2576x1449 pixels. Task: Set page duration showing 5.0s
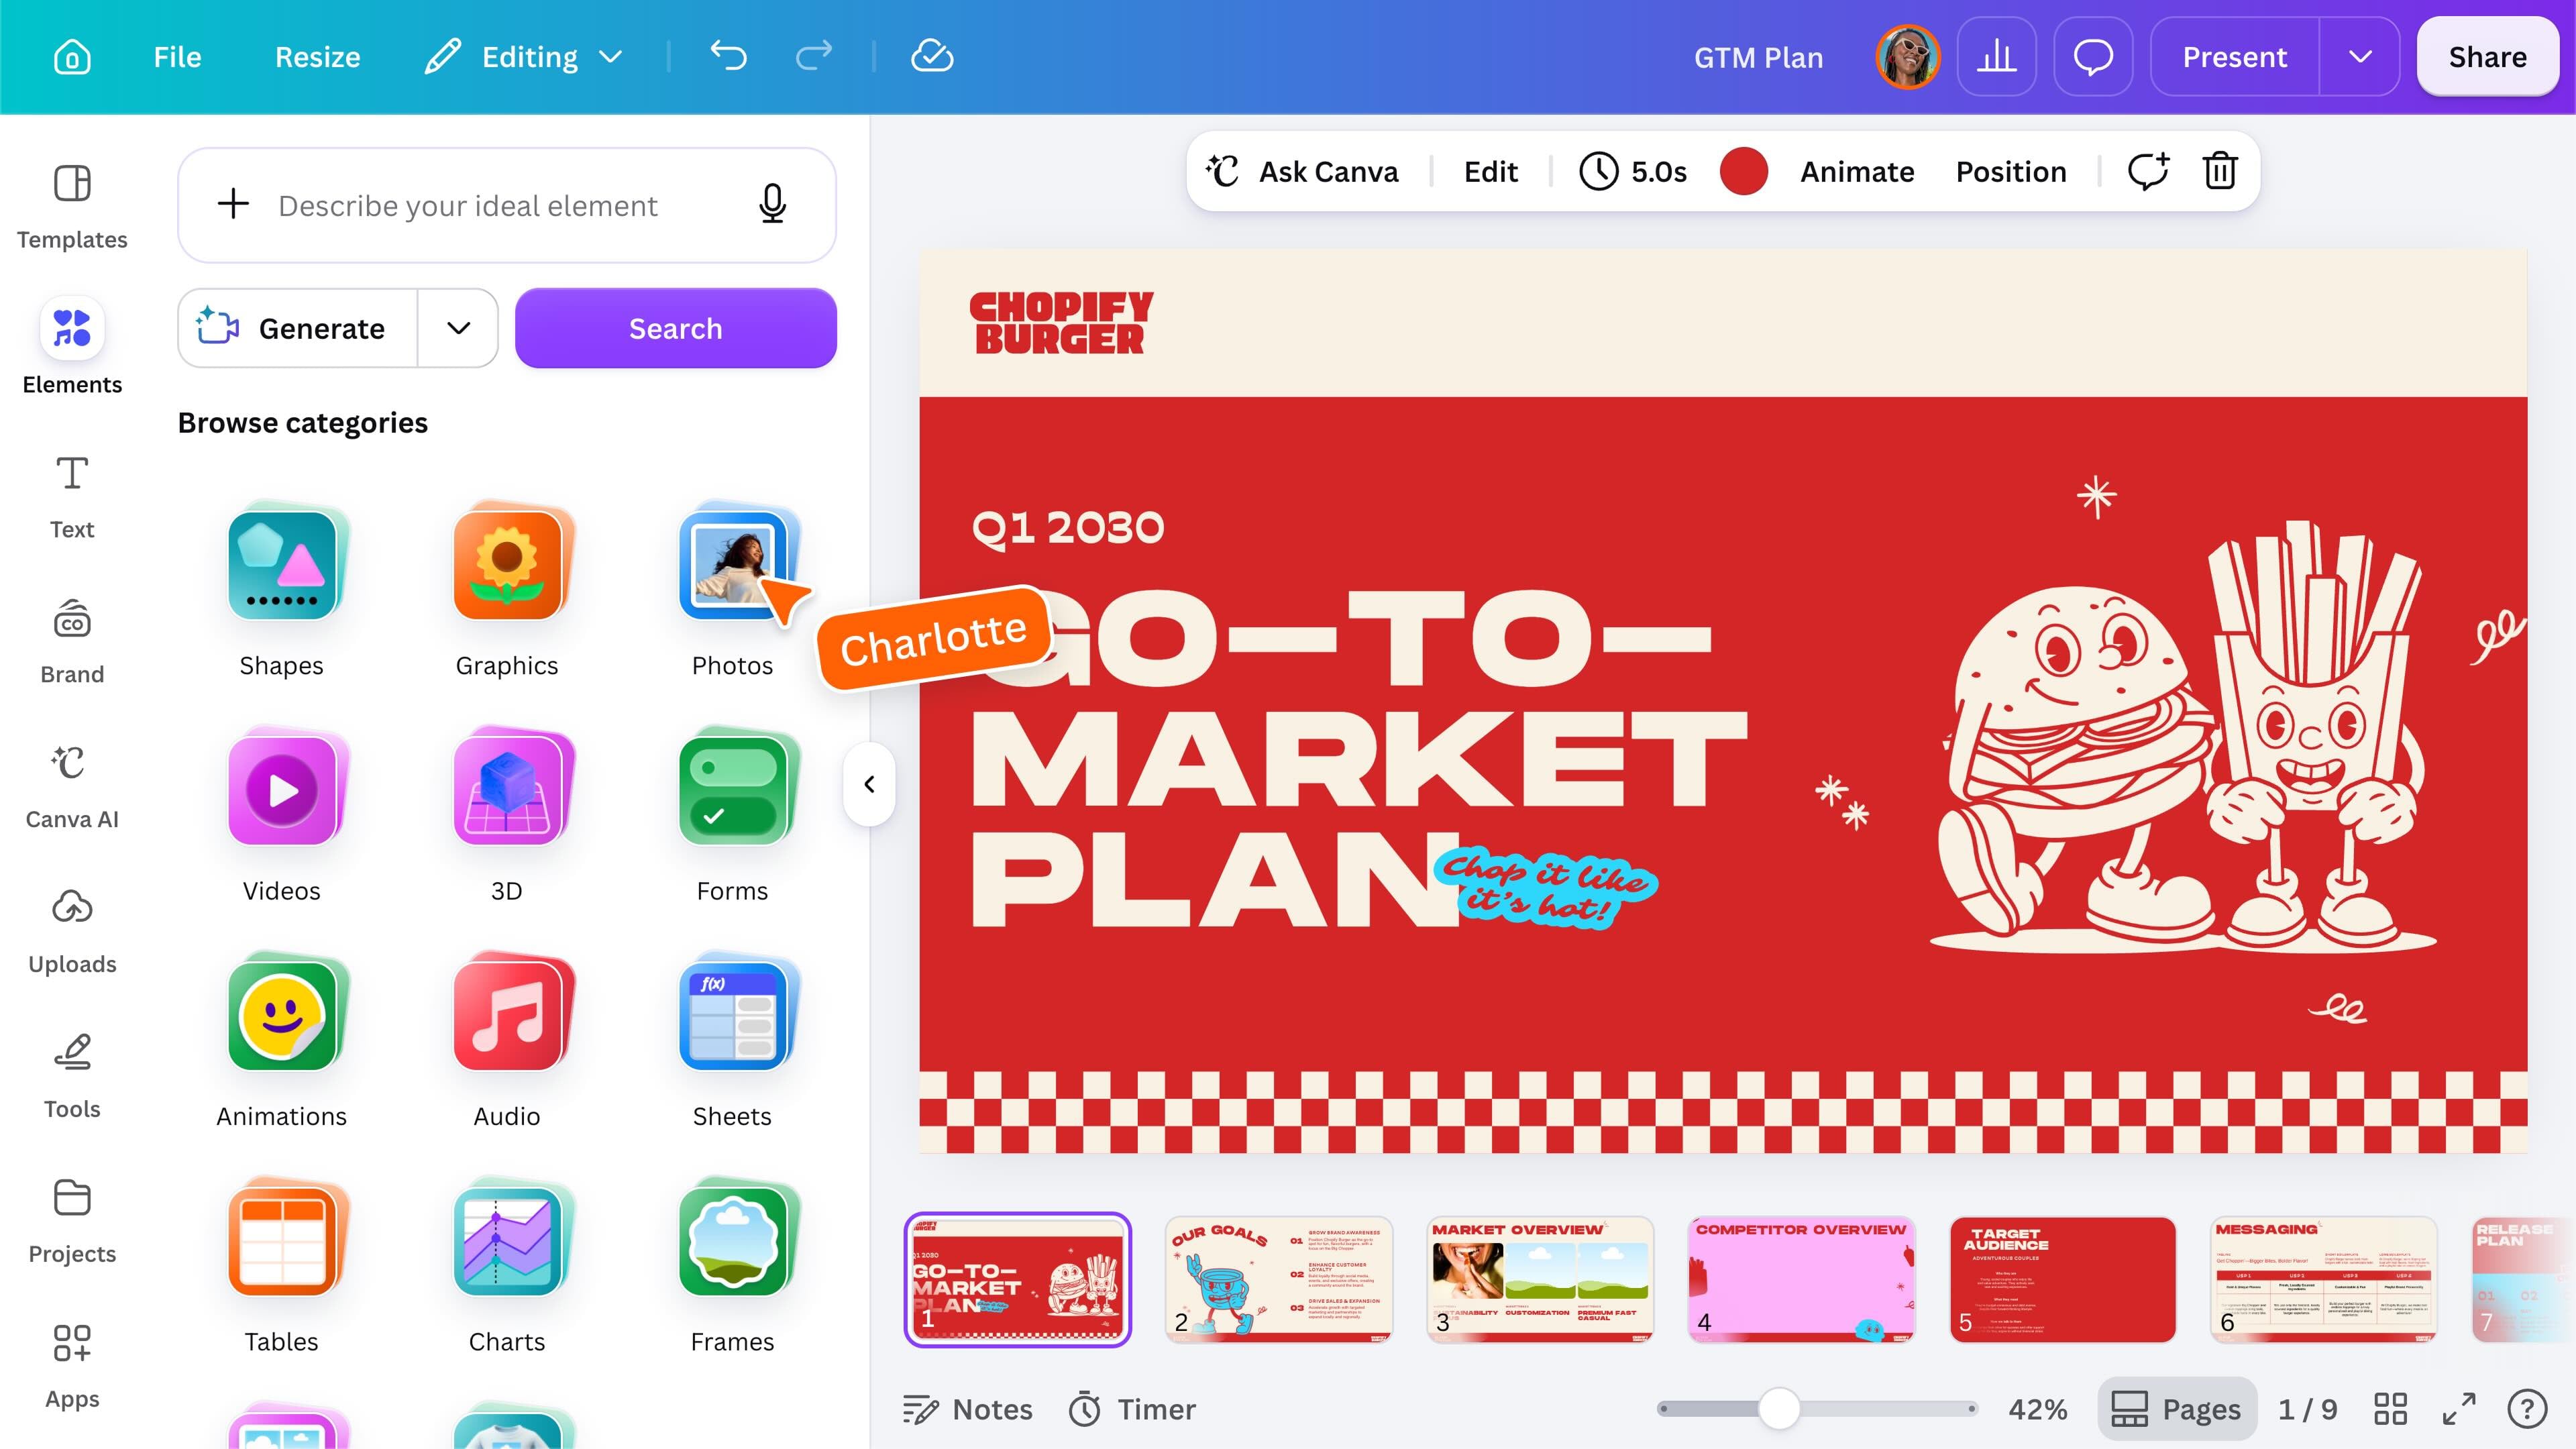pyautogui.click(x=1633, y=171)
